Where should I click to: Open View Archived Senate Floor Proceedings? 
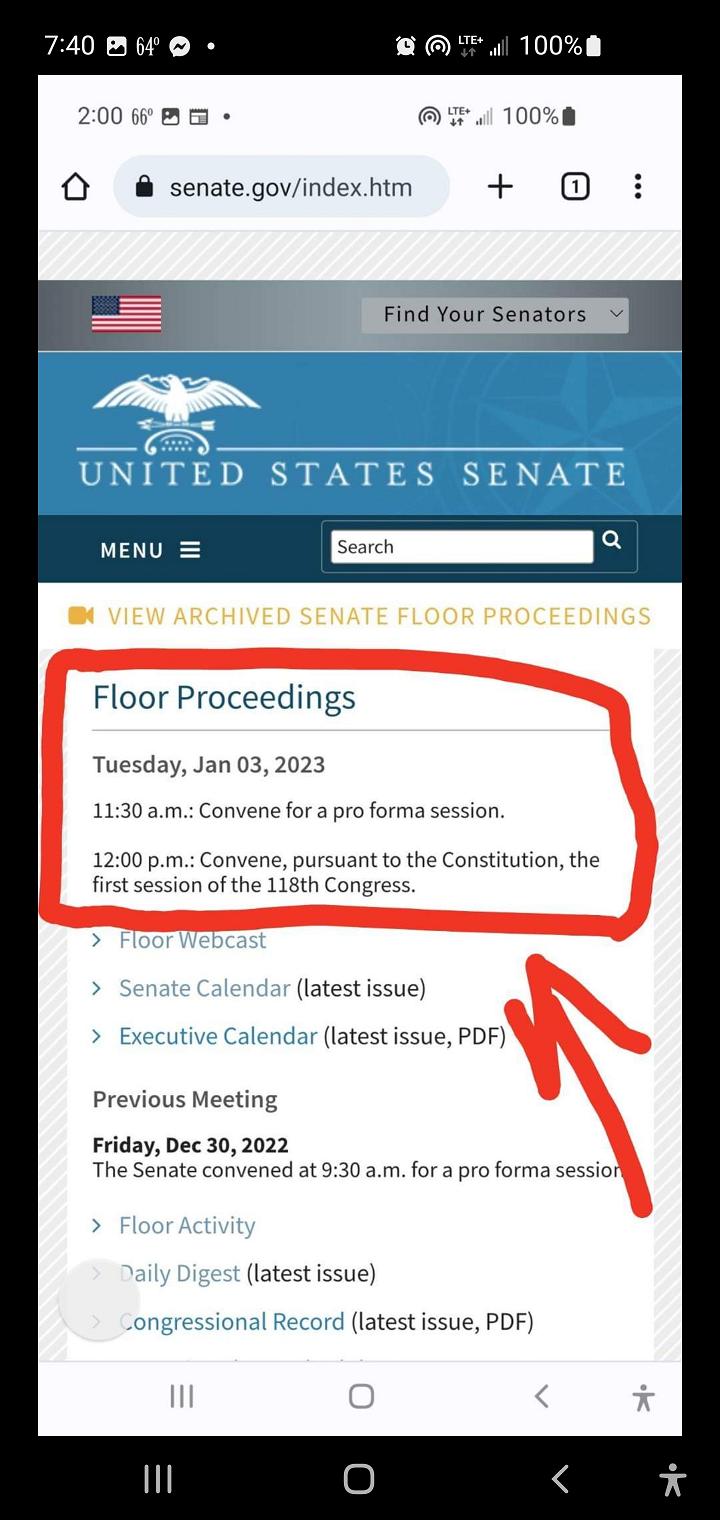378,616
